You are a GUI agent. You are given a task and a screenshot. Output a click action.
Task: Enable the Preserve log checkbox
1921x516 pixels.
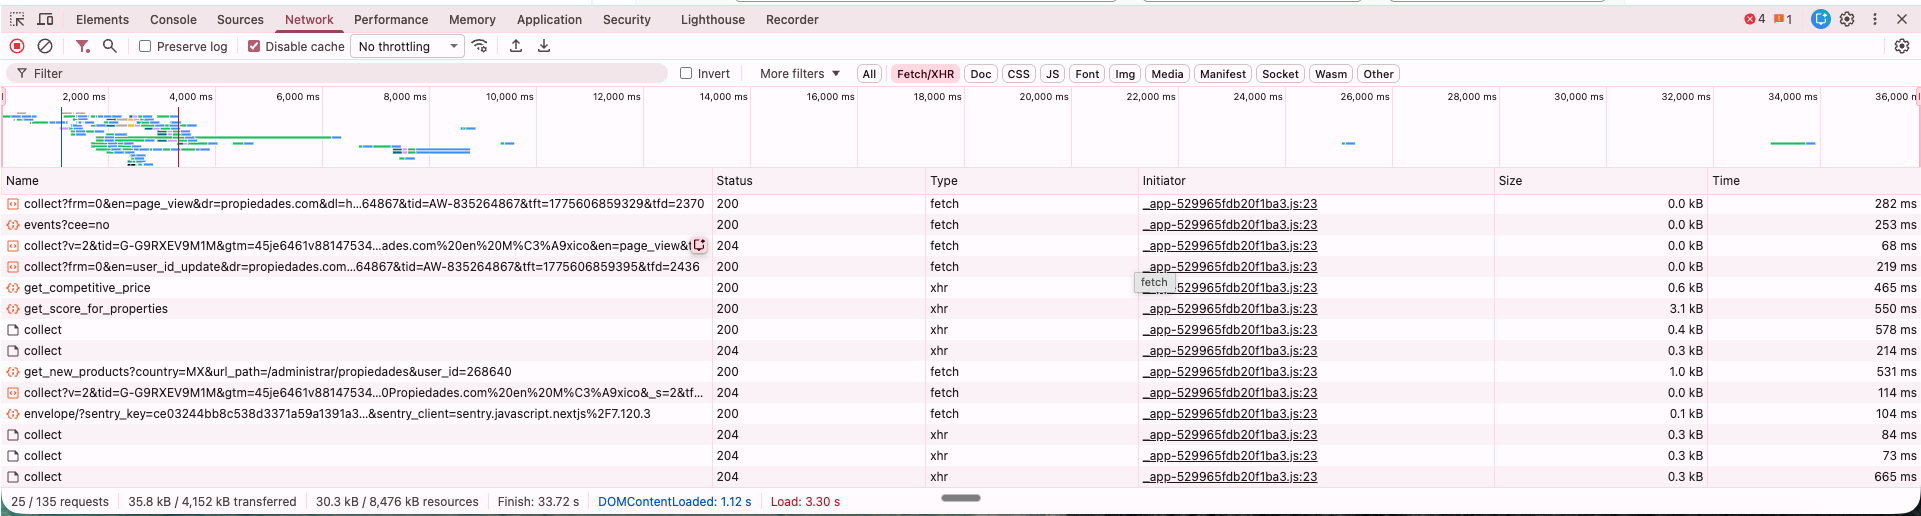(145, 46)
